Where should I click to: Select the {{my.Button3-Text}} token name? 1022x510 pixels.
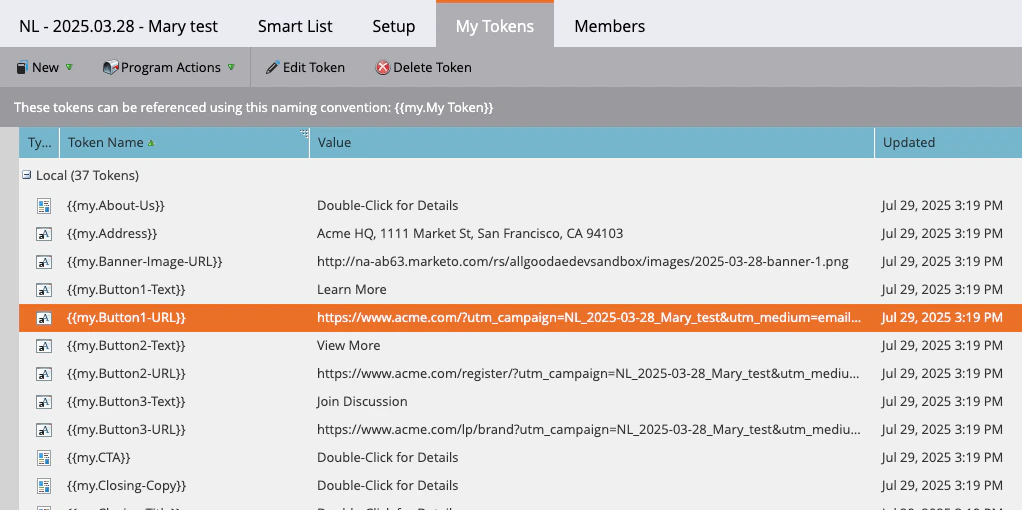coord(126,402)
